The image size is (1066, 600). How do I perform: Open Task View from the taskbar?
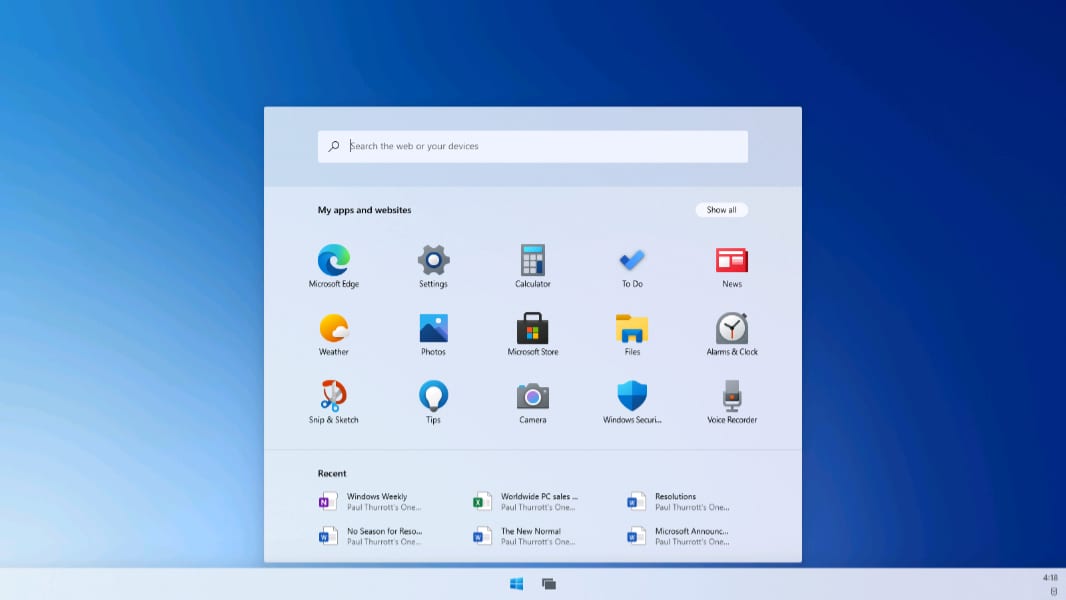[548, 584]
